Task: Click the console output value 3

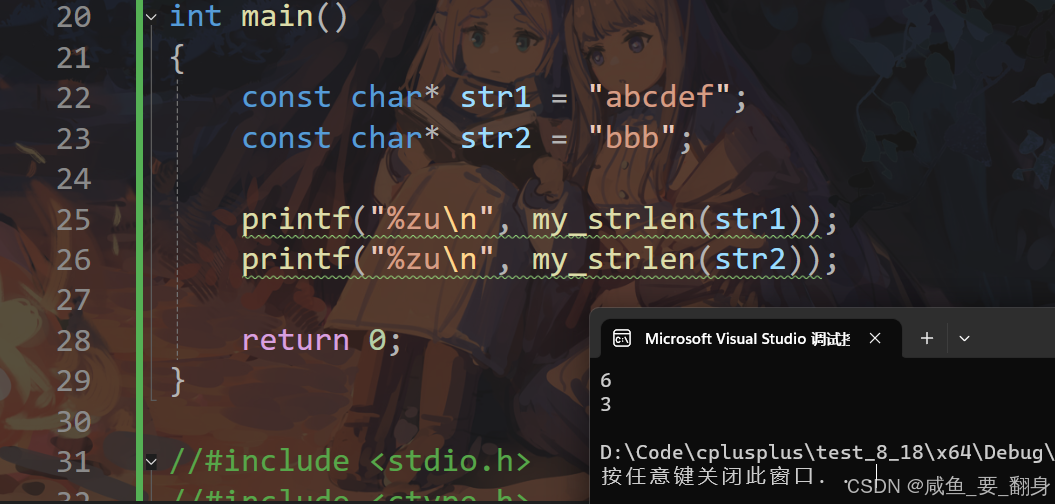Action: click(606, 404)
